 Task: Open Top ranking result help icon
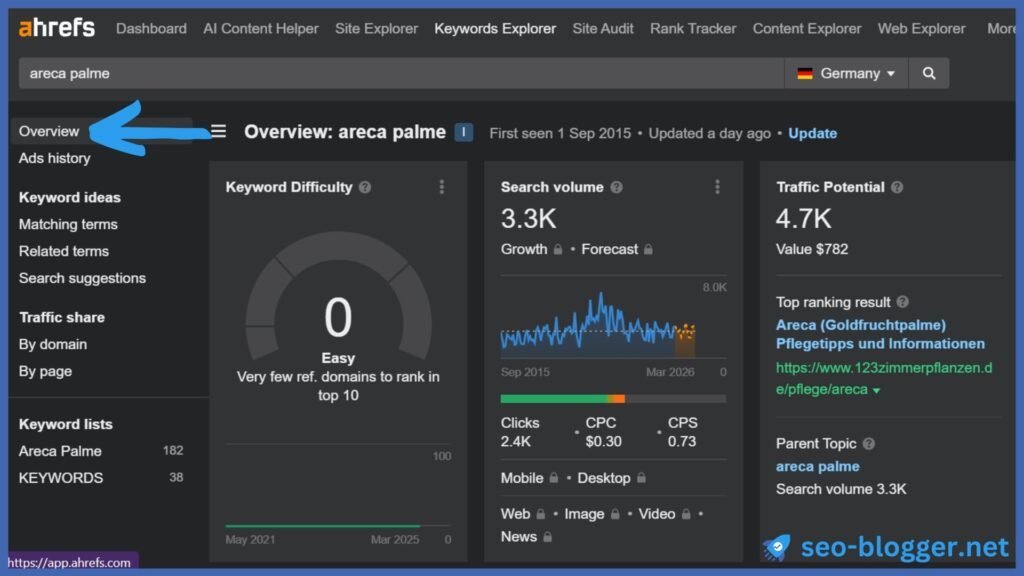[903, 302]
